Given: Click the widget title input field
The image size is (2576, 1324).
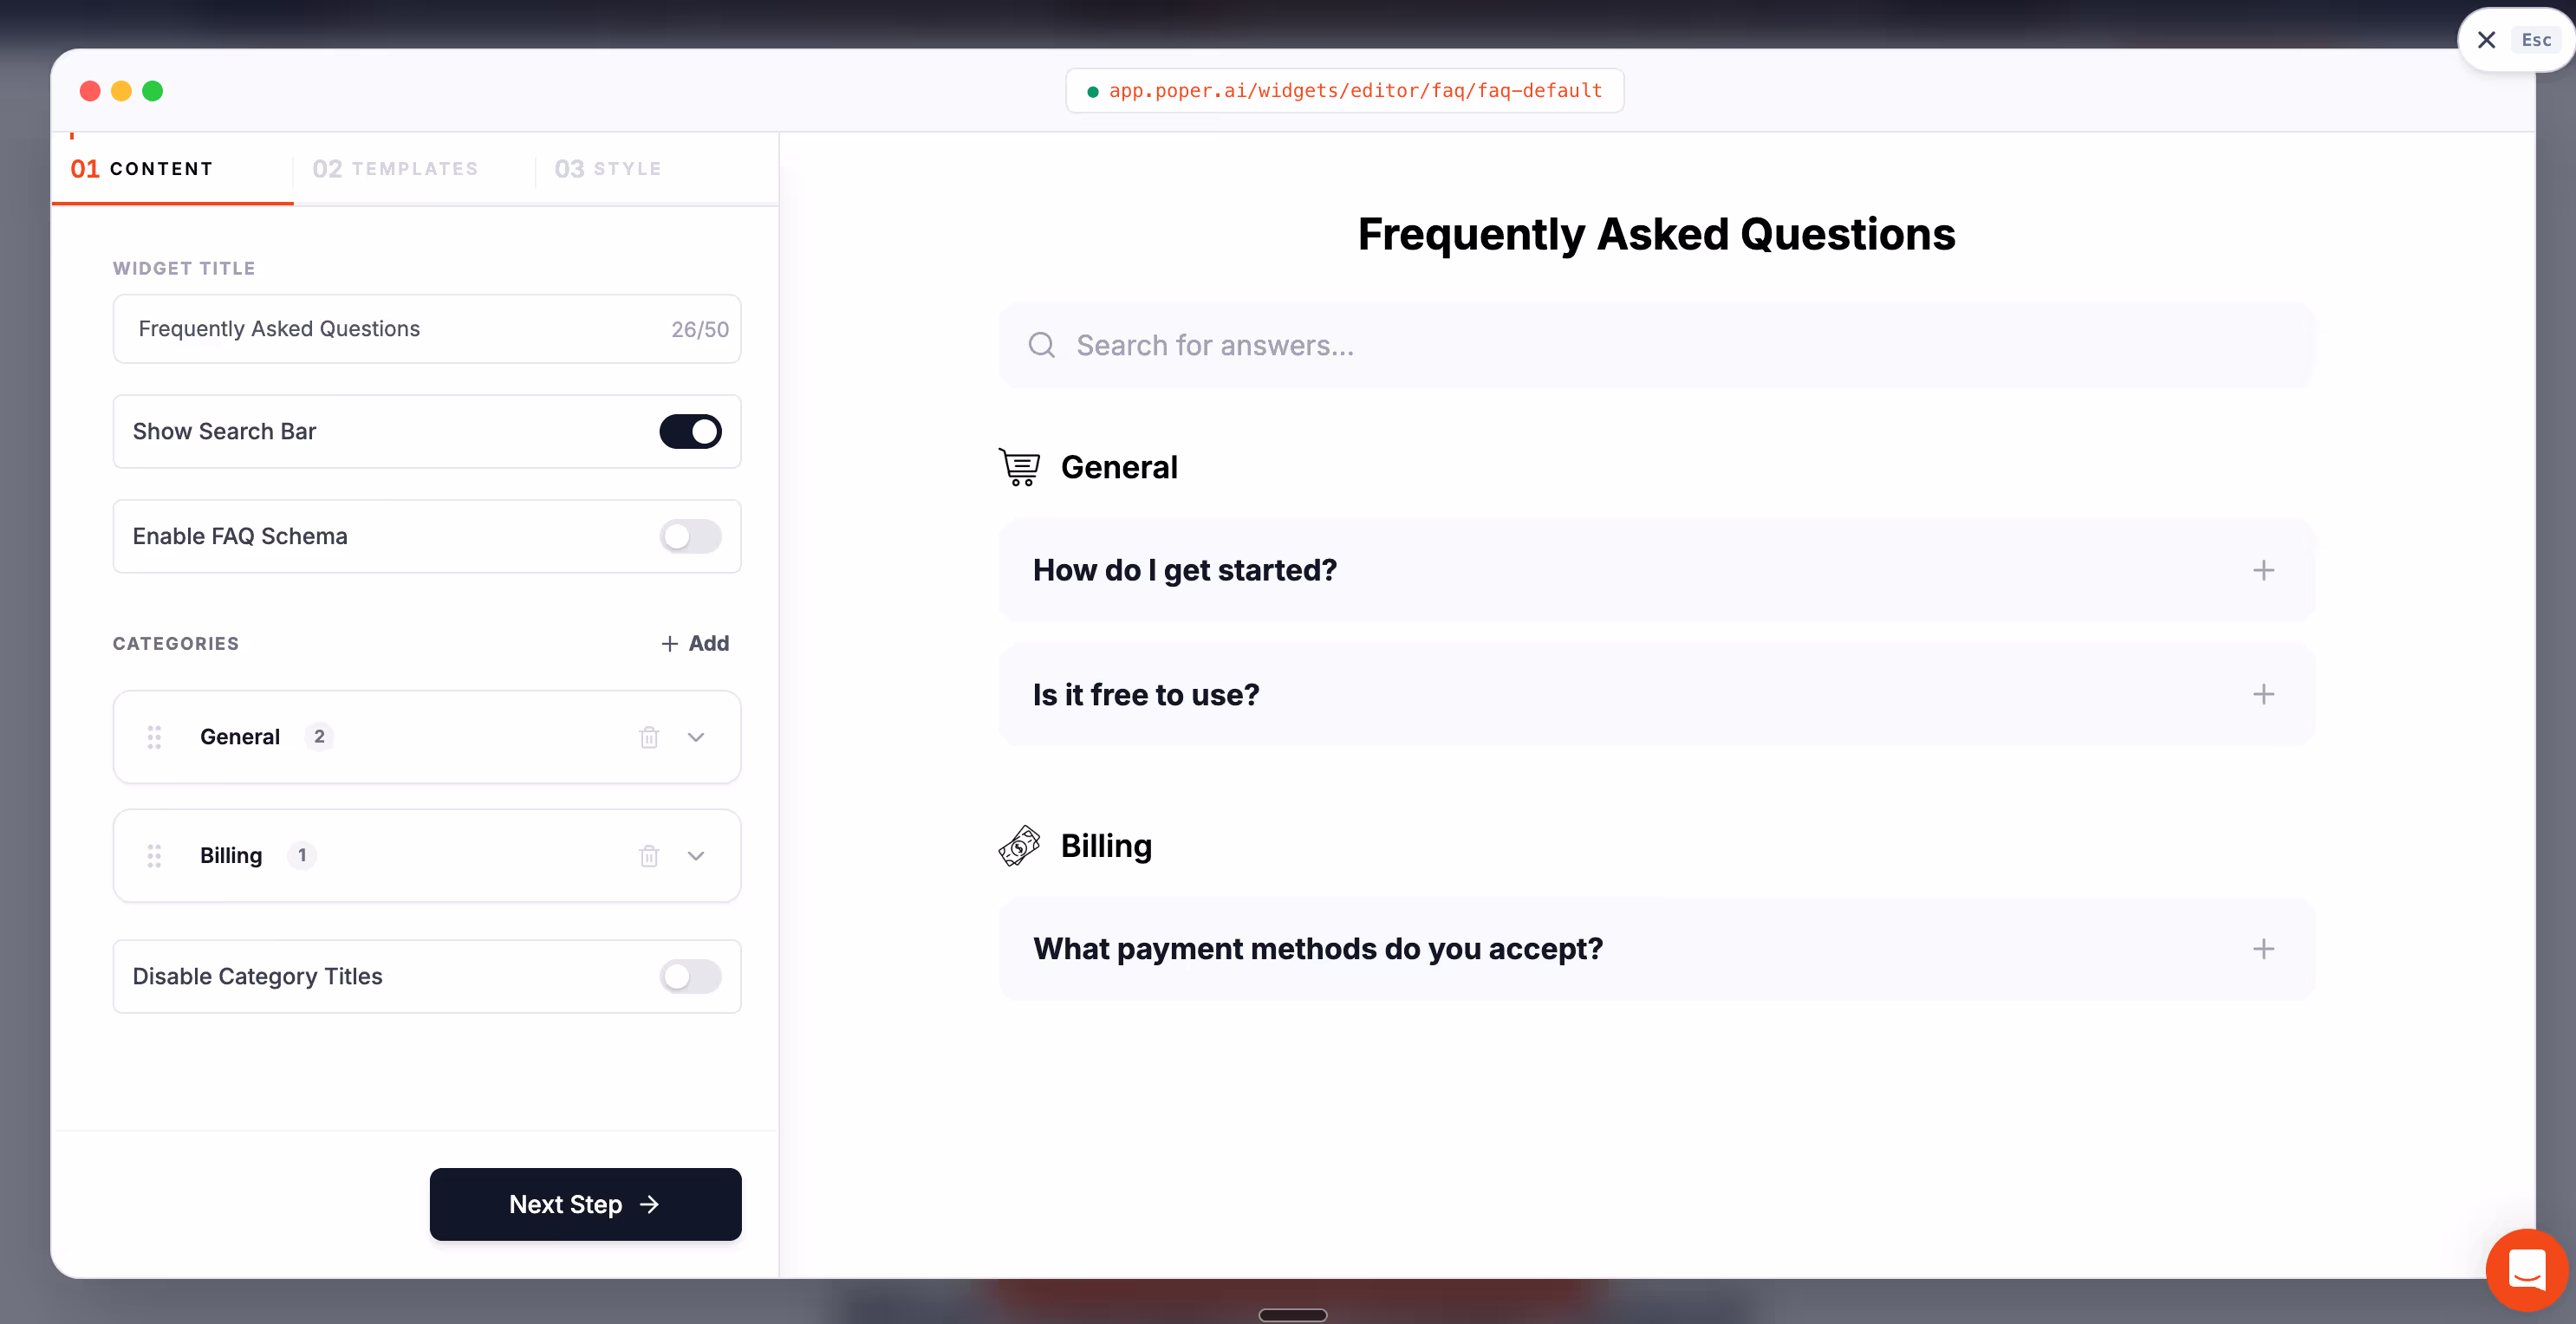Looking at the screenshot, I should point(427,329).
